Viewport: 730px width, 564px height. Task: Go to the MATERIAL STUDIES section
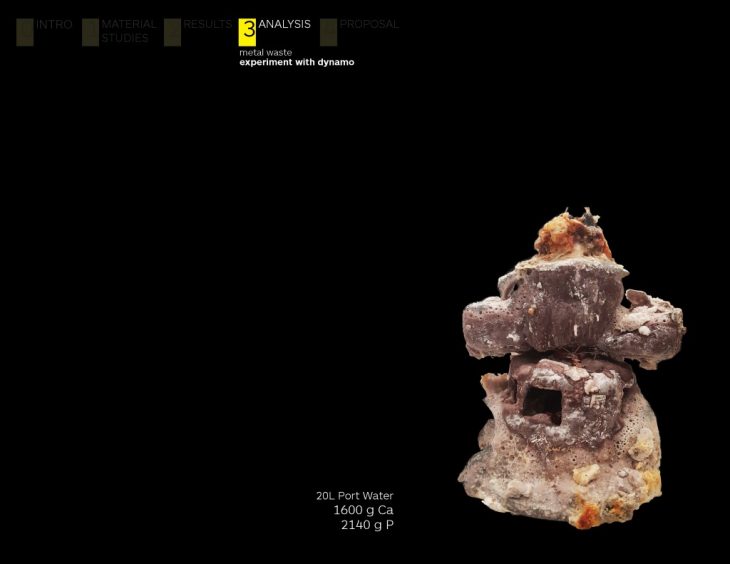pyautogui.click(x=129, y=31)
